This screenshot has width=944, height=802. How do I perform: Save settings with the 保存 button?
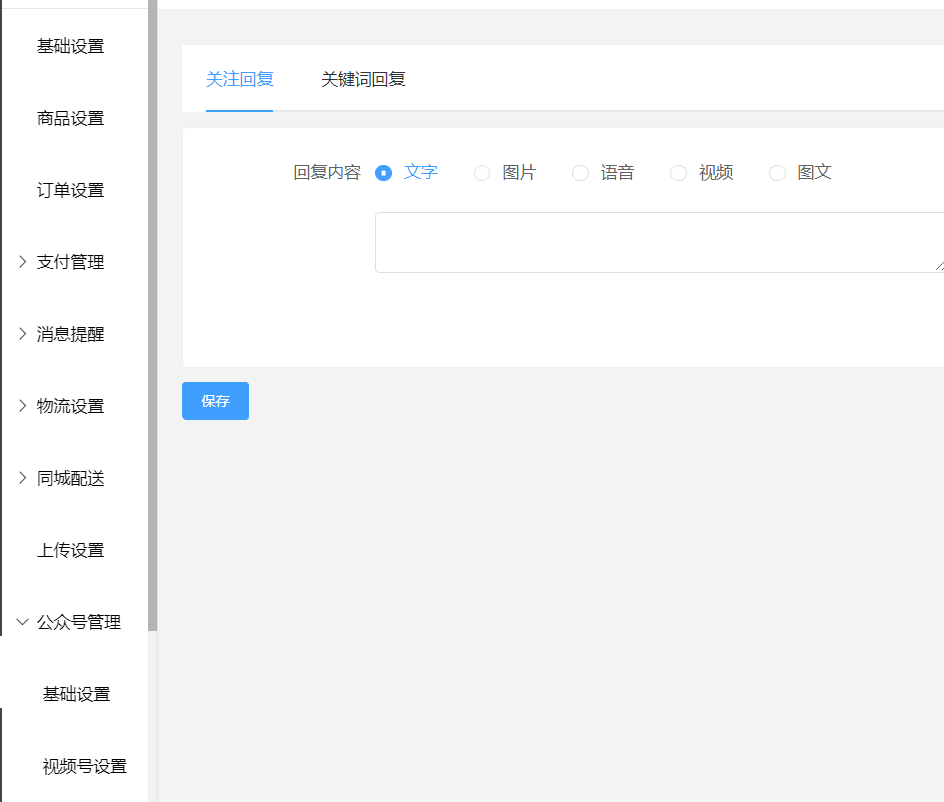pyautogui.click(x=216, y=401)
